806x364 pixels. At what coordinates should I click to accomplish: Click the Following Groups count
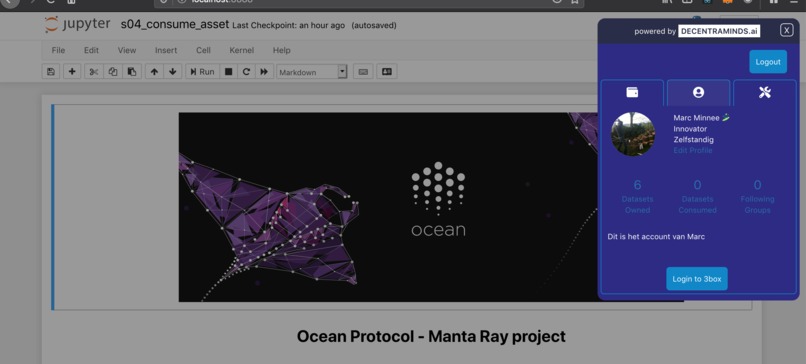tap(758, 185)
